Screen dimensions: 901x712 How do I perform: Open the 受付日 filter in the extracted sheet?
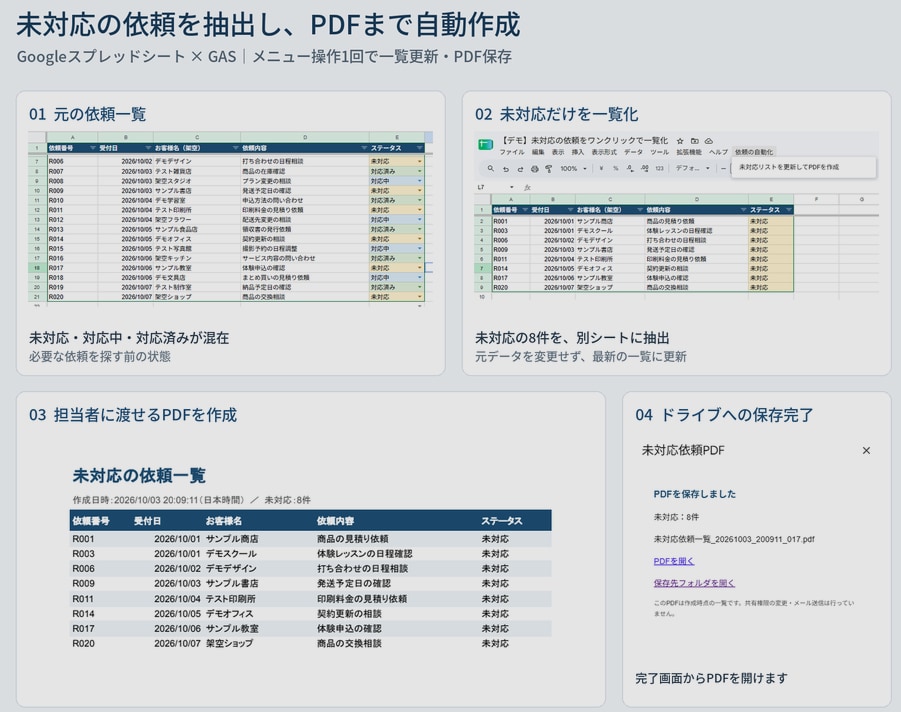point(570,210)
